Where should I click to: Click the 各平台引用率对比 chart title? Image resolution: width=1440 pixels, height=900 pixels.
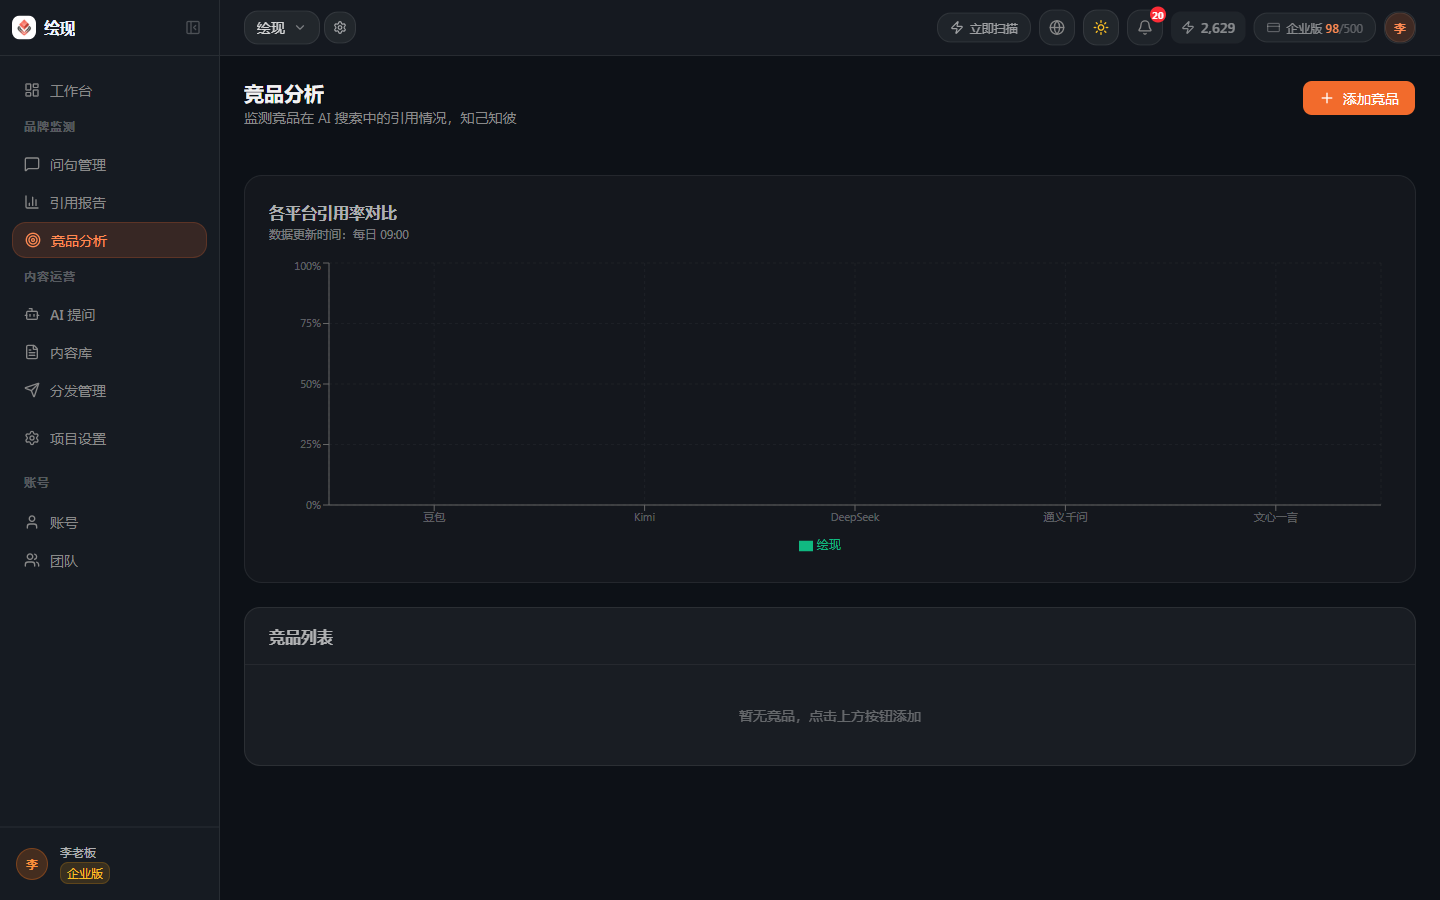coord(333,213)
